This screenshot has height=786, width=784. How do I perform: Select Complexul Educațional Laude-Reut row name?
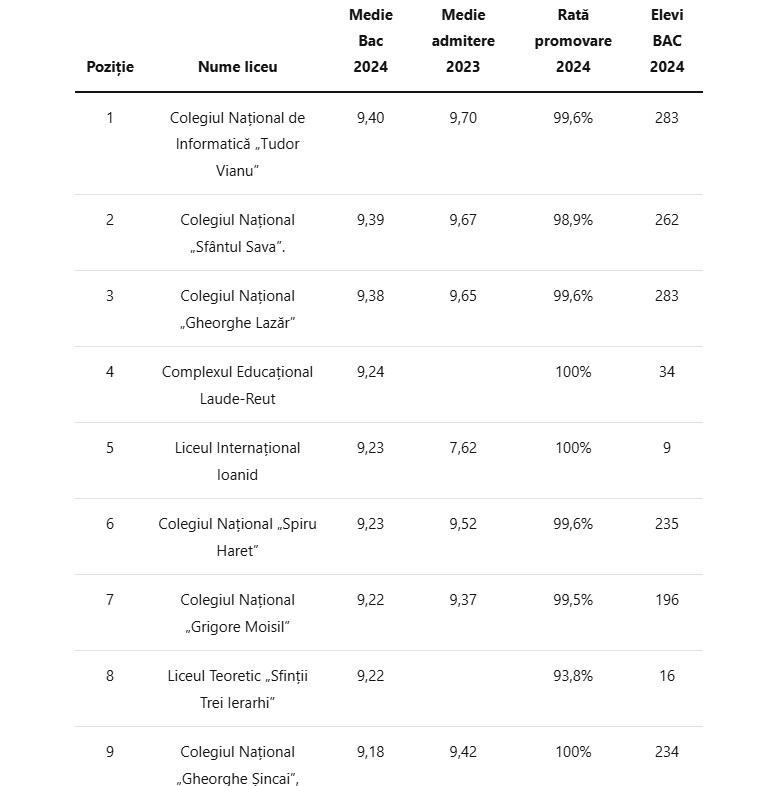click(x=238, y=385)
